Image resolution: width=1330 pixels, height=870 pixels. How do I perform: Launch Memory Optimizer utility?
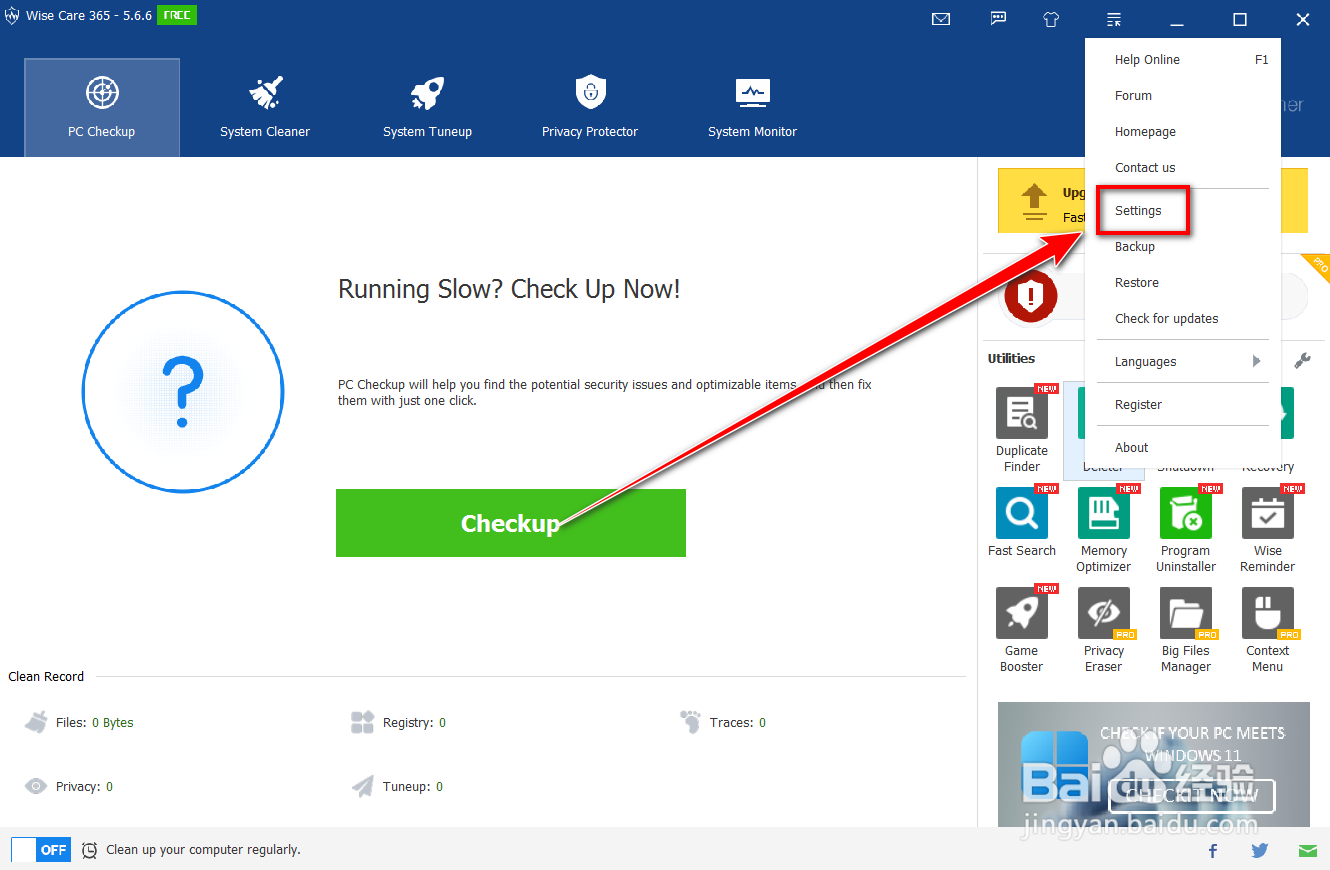(1104, 530)
